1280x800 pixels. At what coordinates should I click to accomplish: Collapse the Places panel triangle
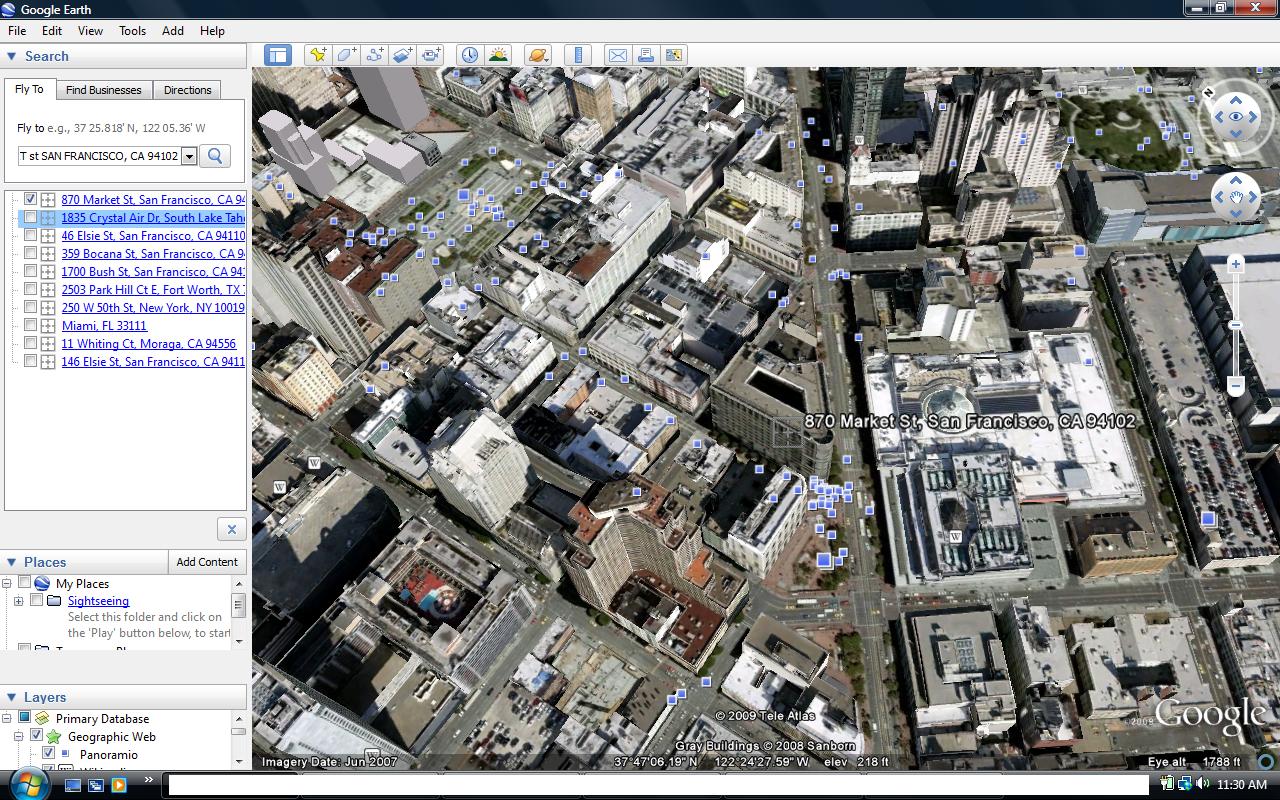click(12, 562)
